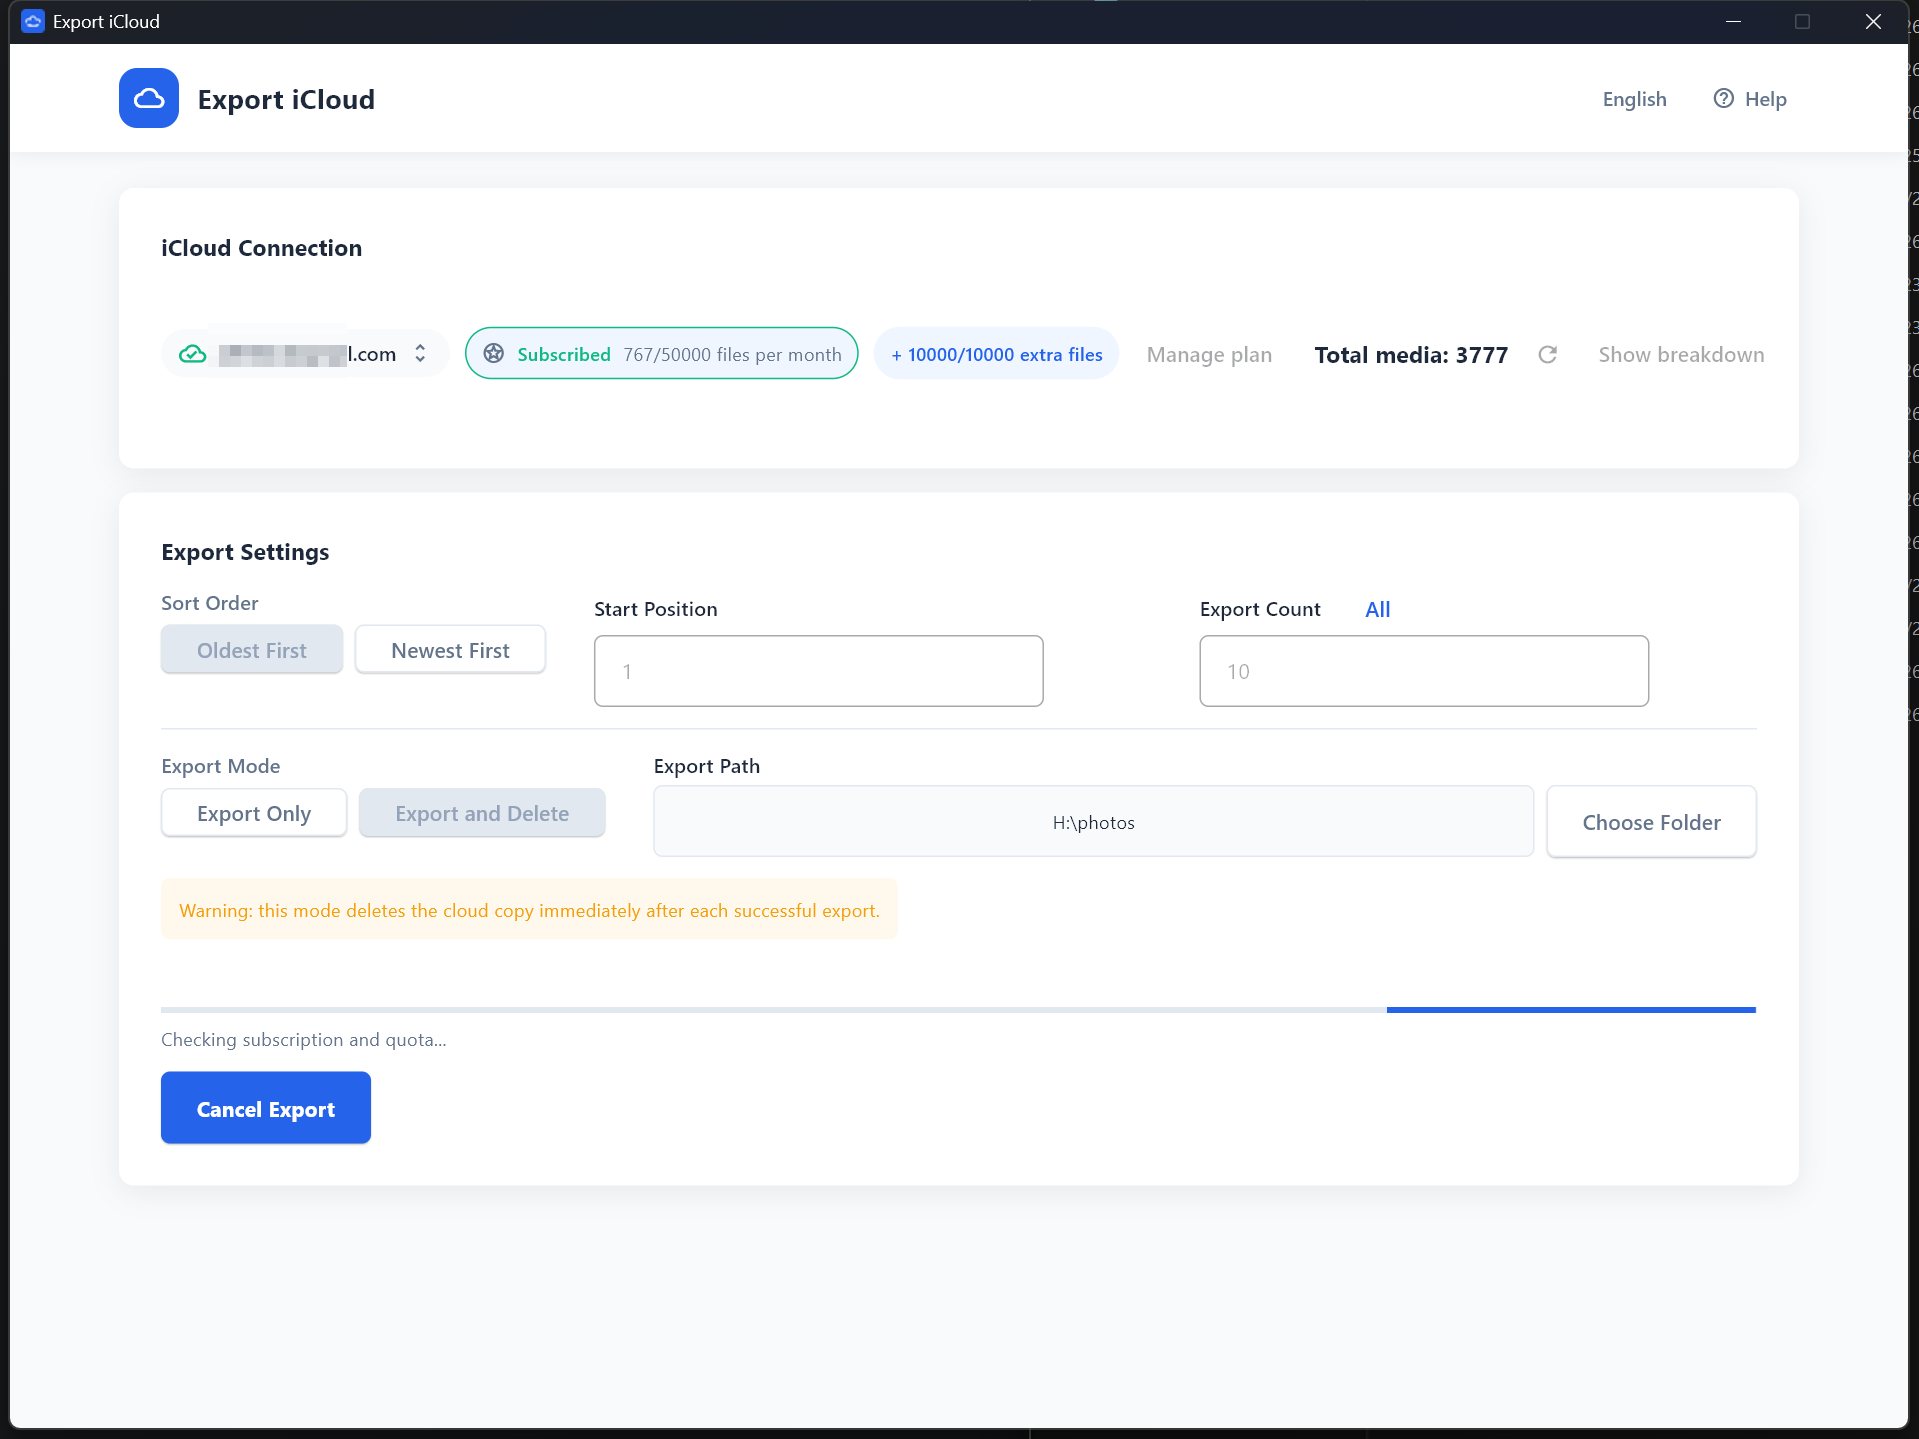This screenshot has height=1439, width=1919.
Task: Open Manage plan
Action: 1208,354
